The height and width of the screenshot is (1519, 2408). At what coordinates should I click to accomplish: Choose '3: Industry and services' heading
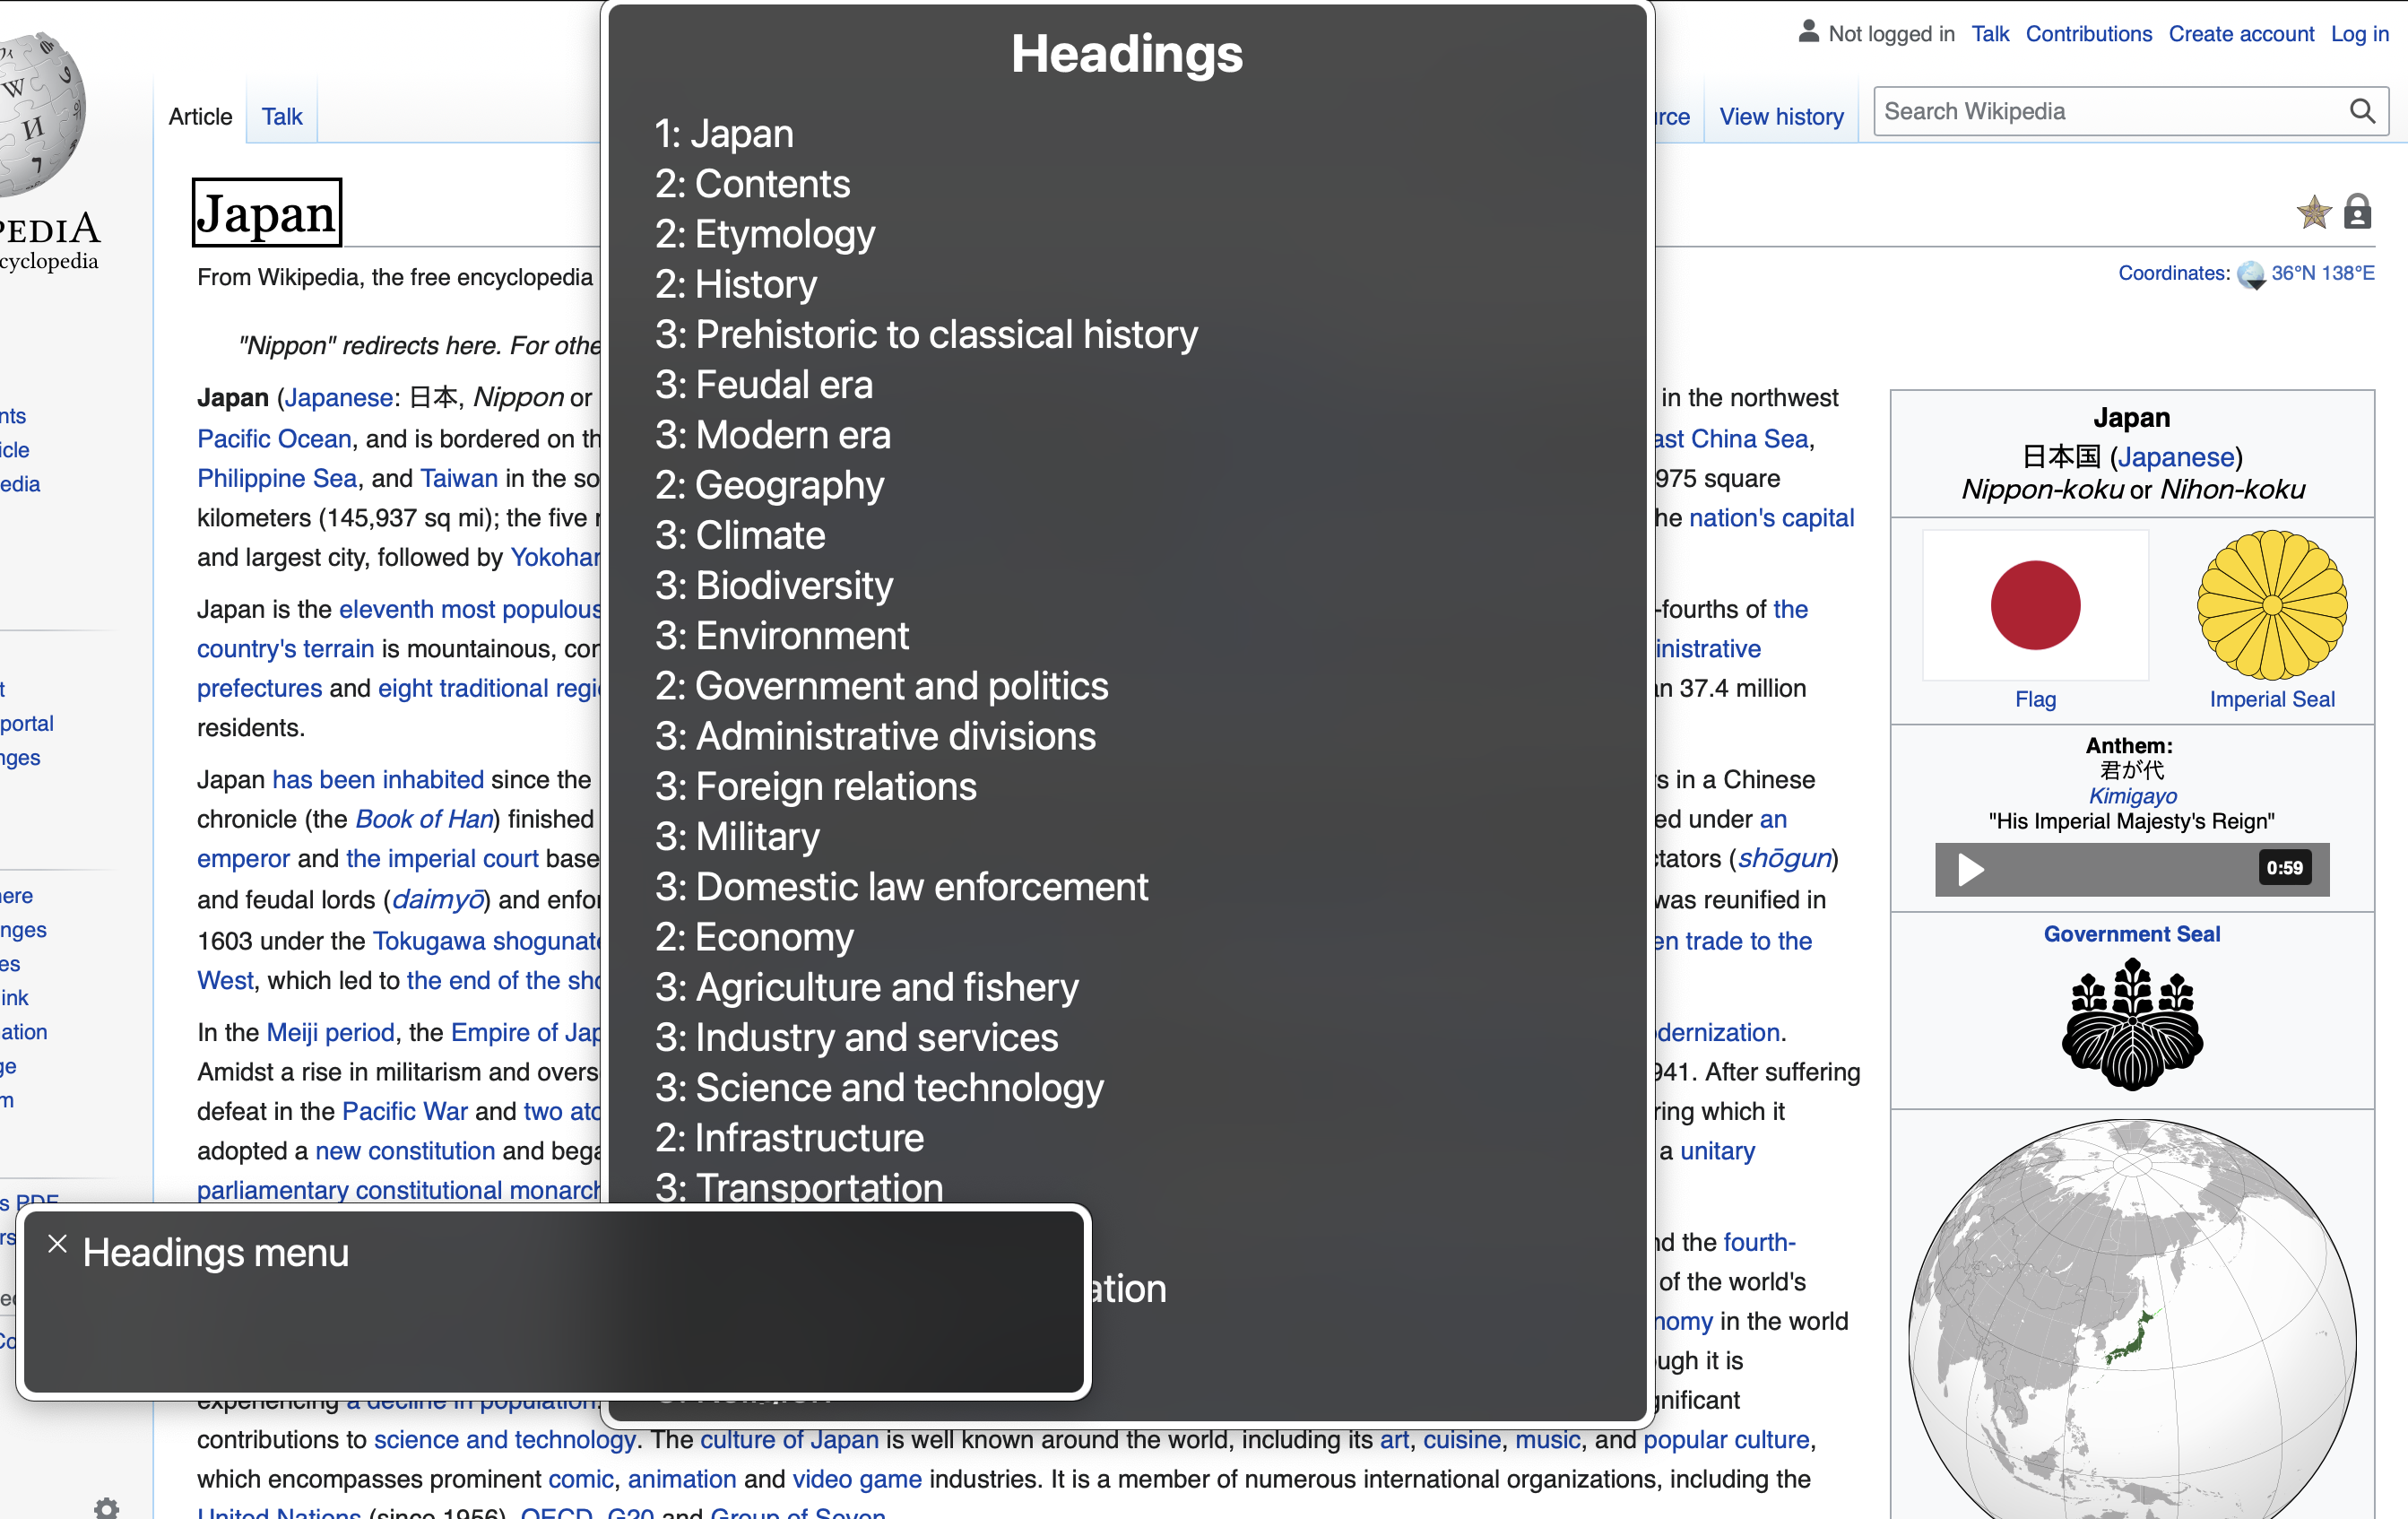tap(856, 1037)
